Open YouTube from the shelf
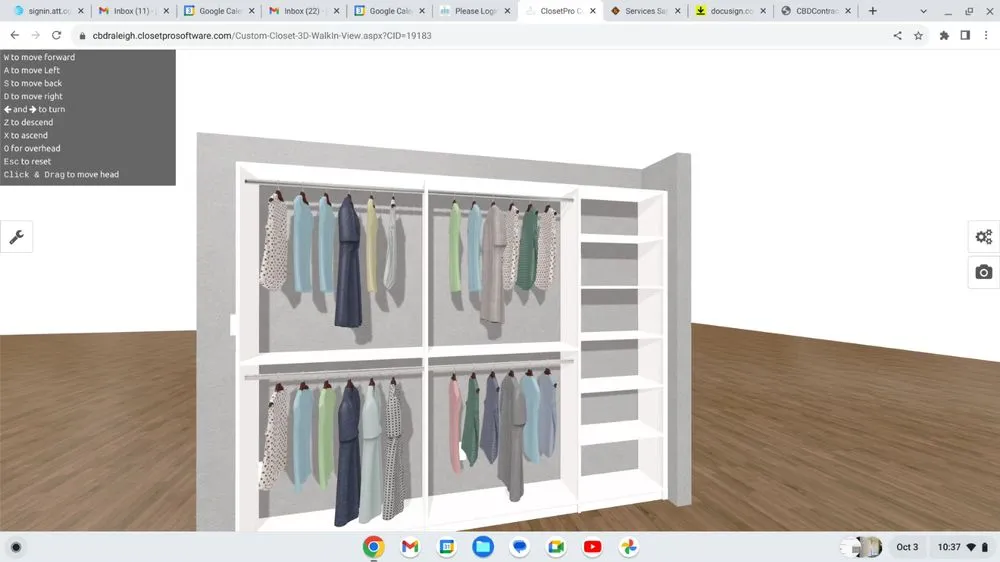This screenshot has width=1000, height=562. pyautogui.click(x=592, y=547)
